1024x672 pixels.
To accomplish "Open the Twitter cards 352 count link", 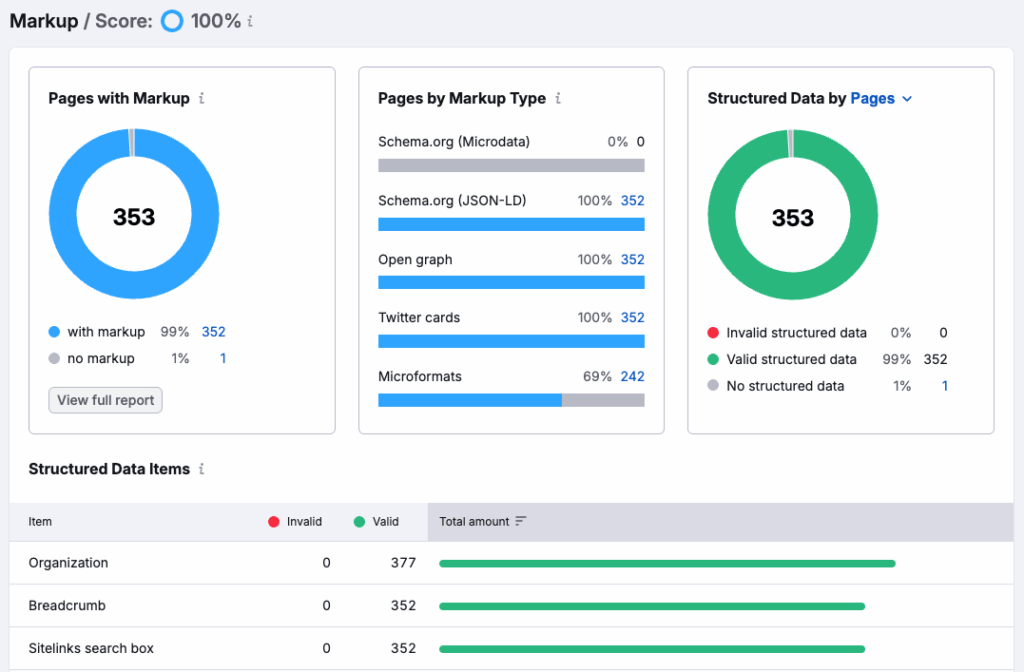I will (x=632, y=317).
